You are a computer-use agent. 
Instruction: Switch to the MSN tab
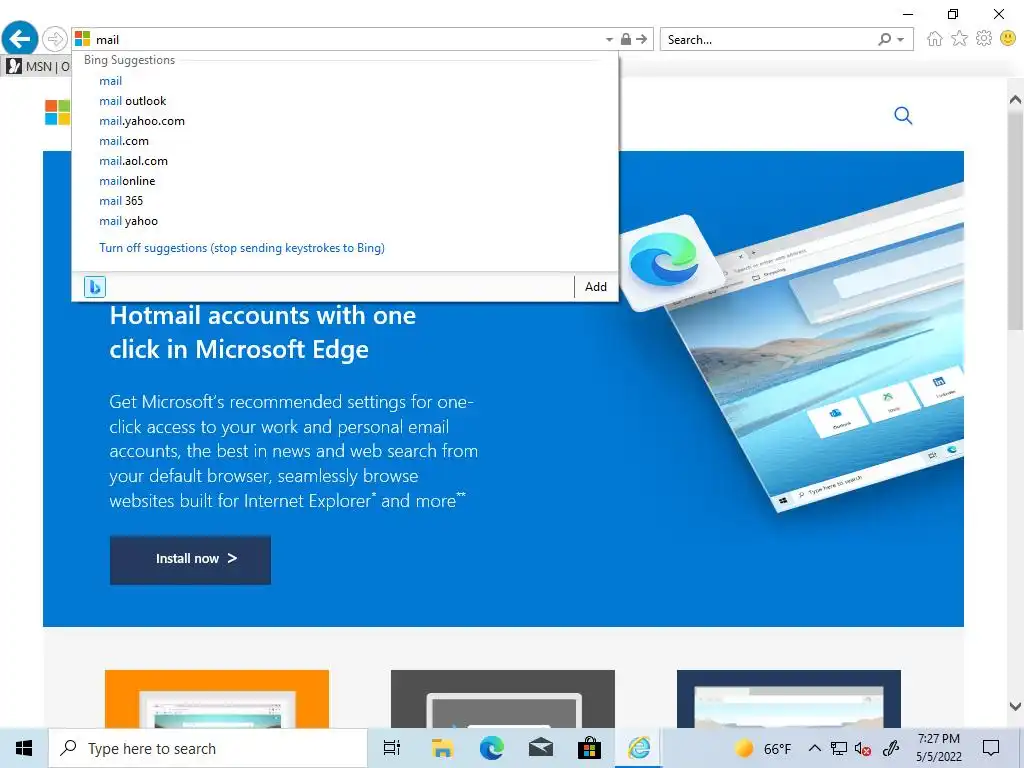38,66
